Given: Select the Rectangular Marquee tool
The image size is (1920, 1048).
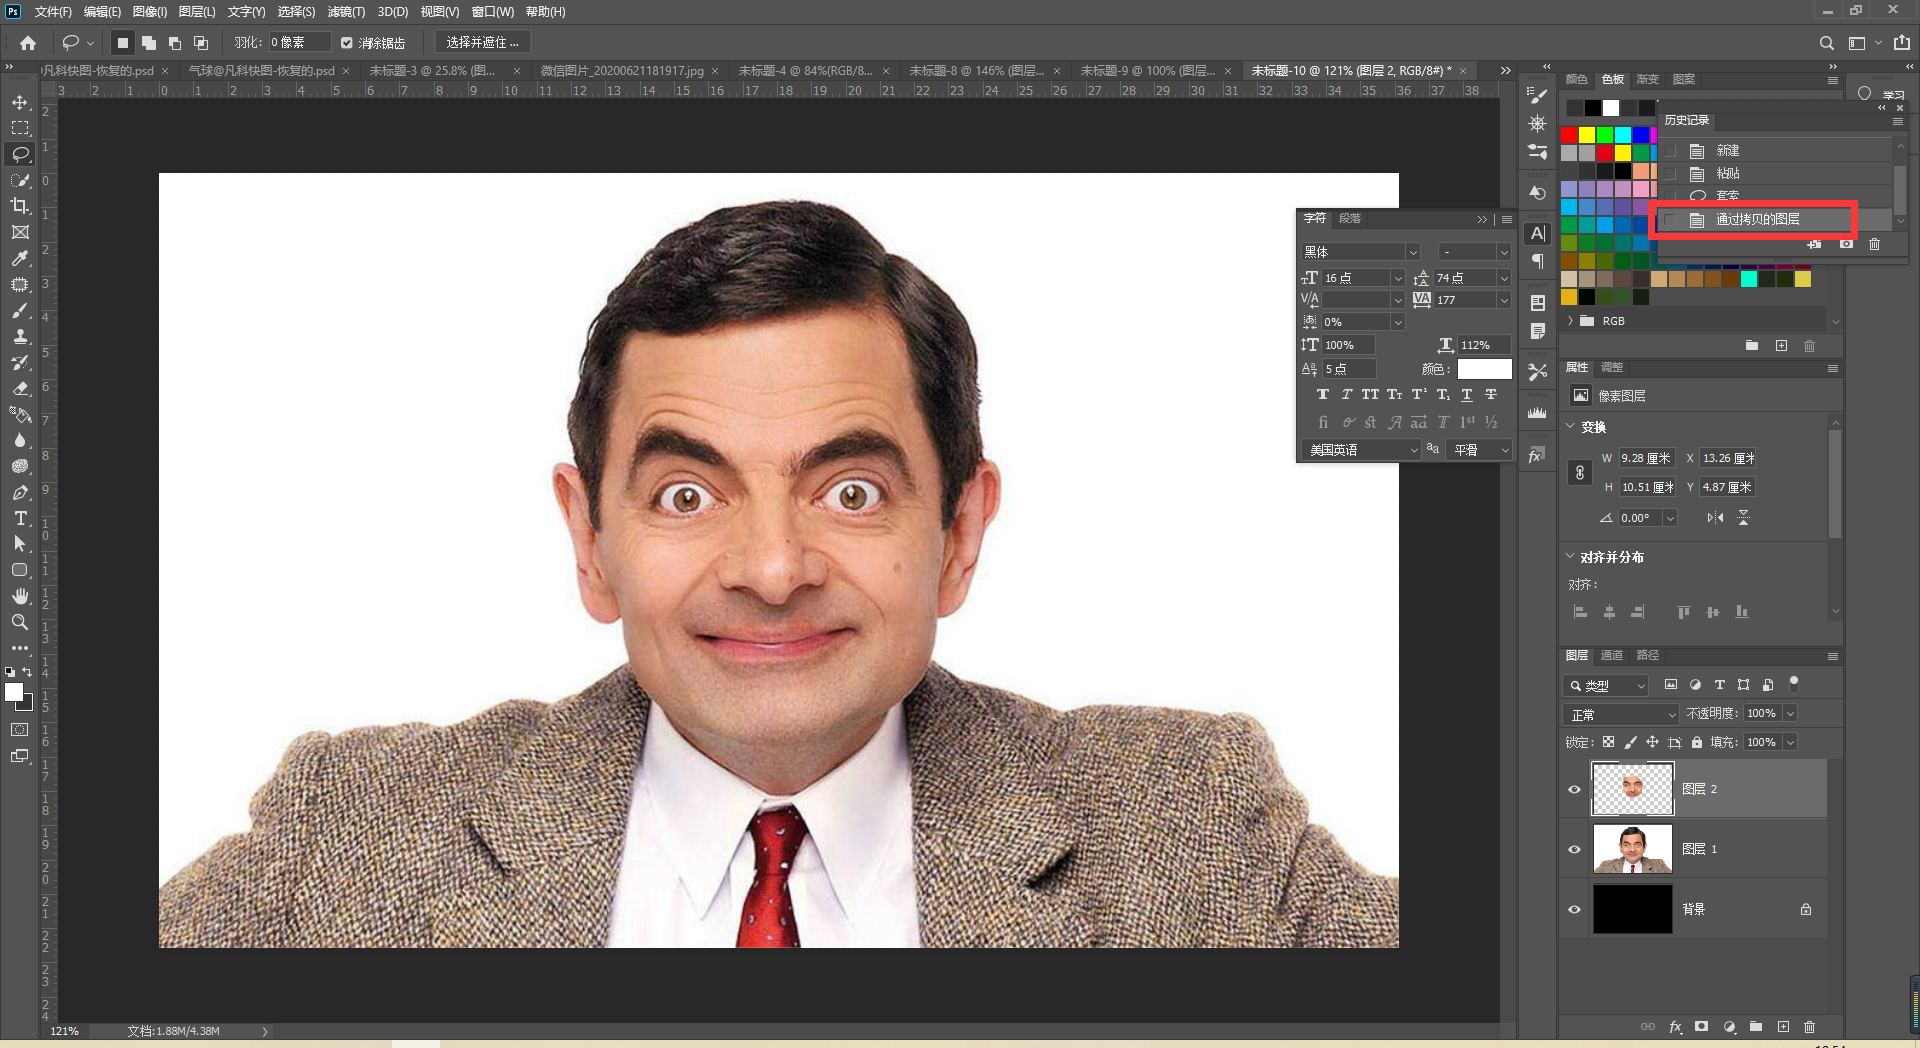Looking at the screenshot, I should (20, 128).
